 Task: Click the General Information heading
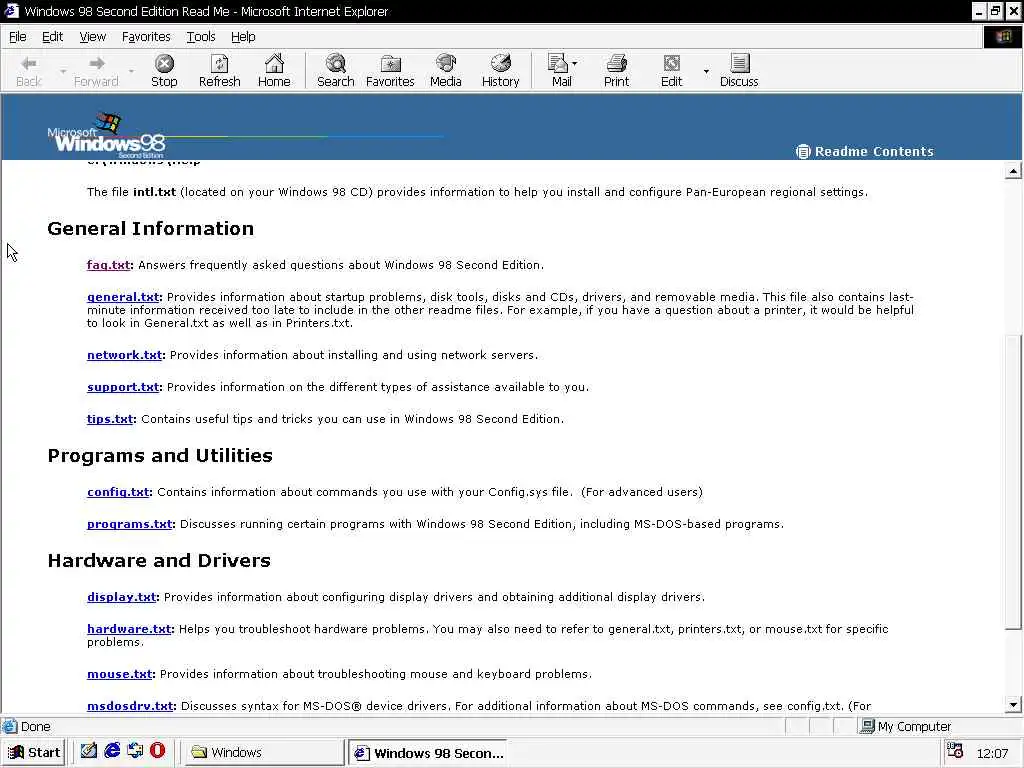[x=151, y=229]
